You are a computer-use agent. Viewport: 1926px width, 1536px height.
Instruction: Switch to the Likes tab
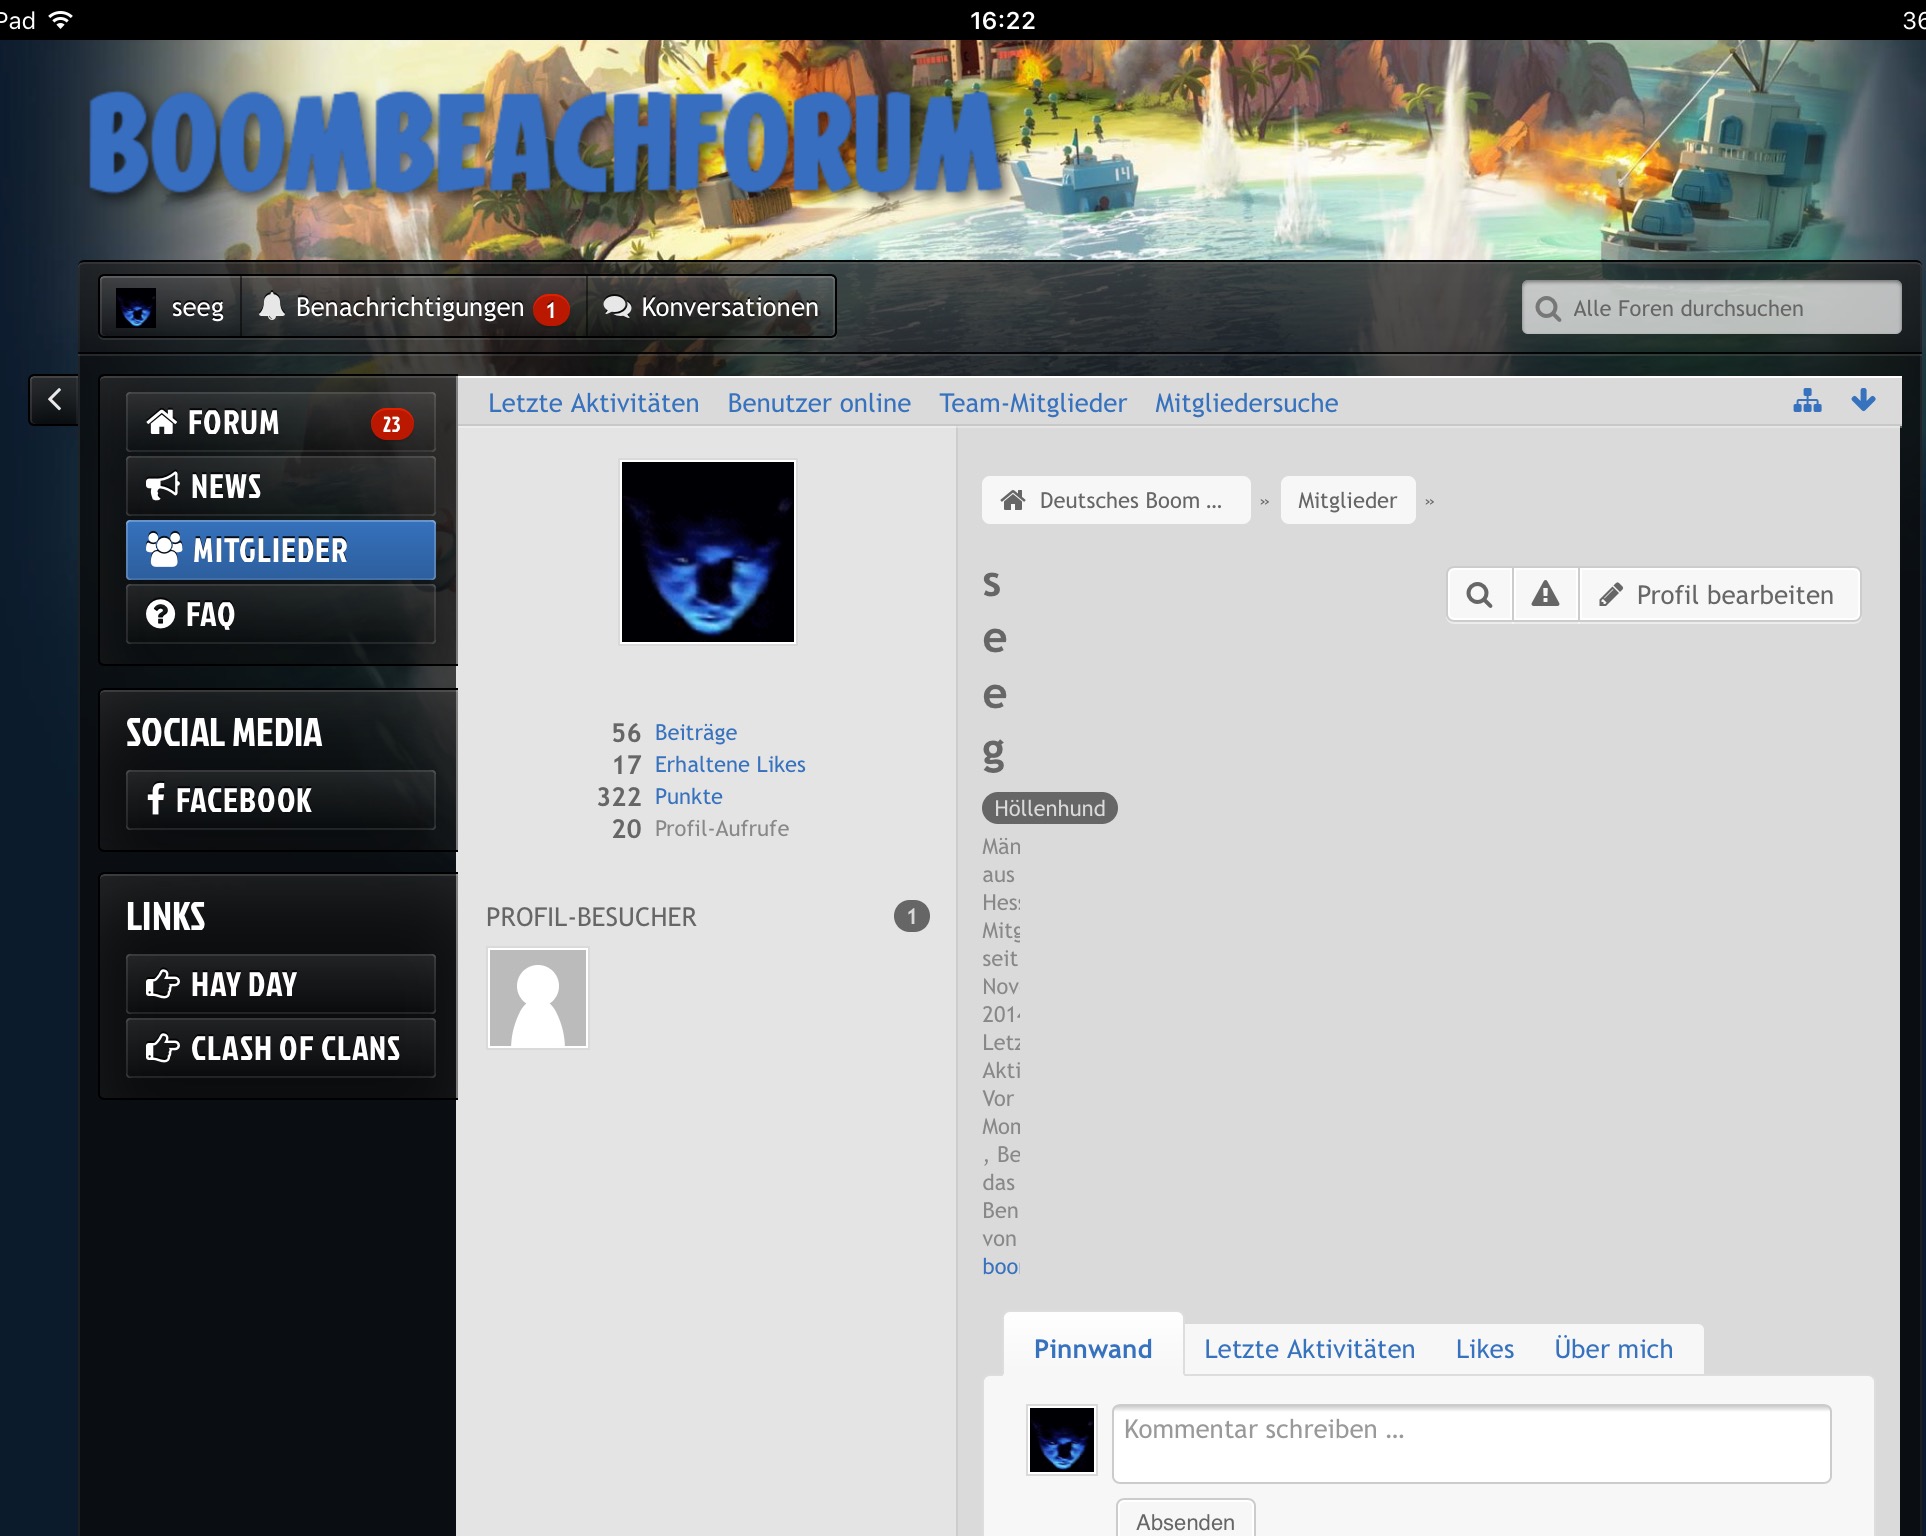click(x=1484, y=1349)
